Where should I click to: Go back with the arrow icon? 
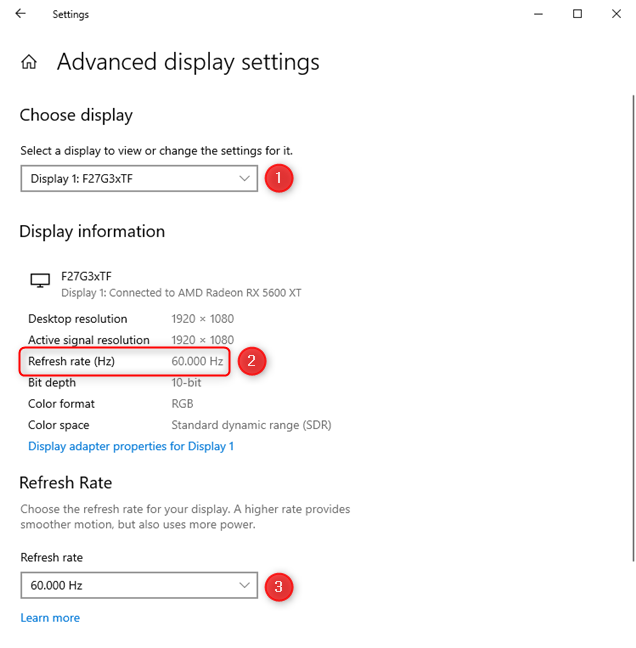coord(20,14)
